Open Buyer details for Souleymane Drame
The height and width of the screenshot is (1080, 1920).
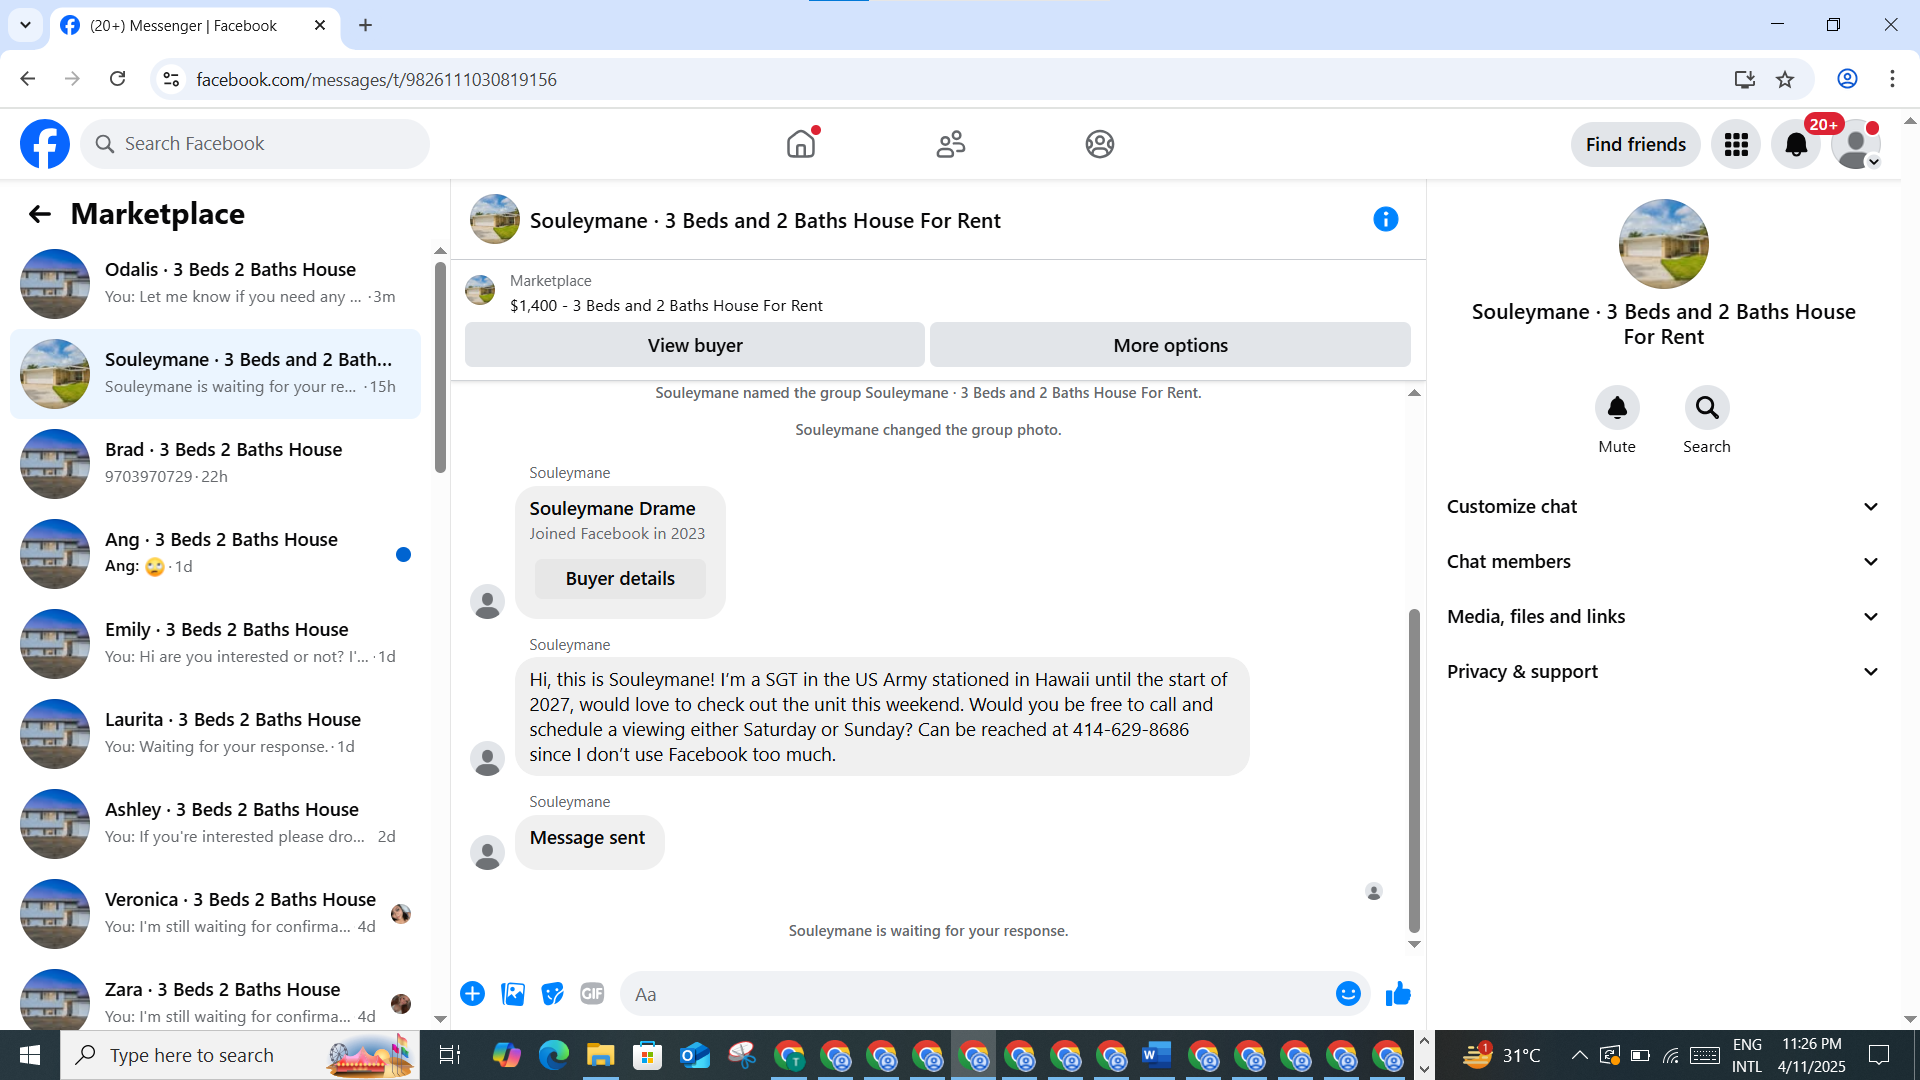pos(620,579)
